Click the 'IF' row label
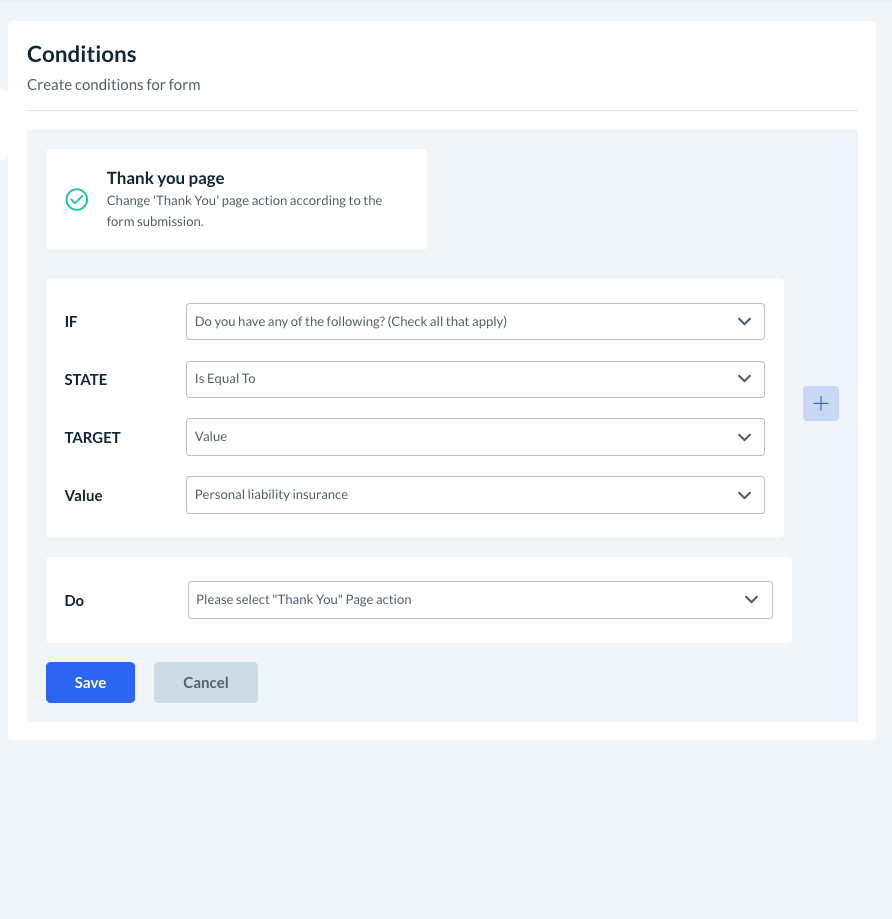 (71, 322)
